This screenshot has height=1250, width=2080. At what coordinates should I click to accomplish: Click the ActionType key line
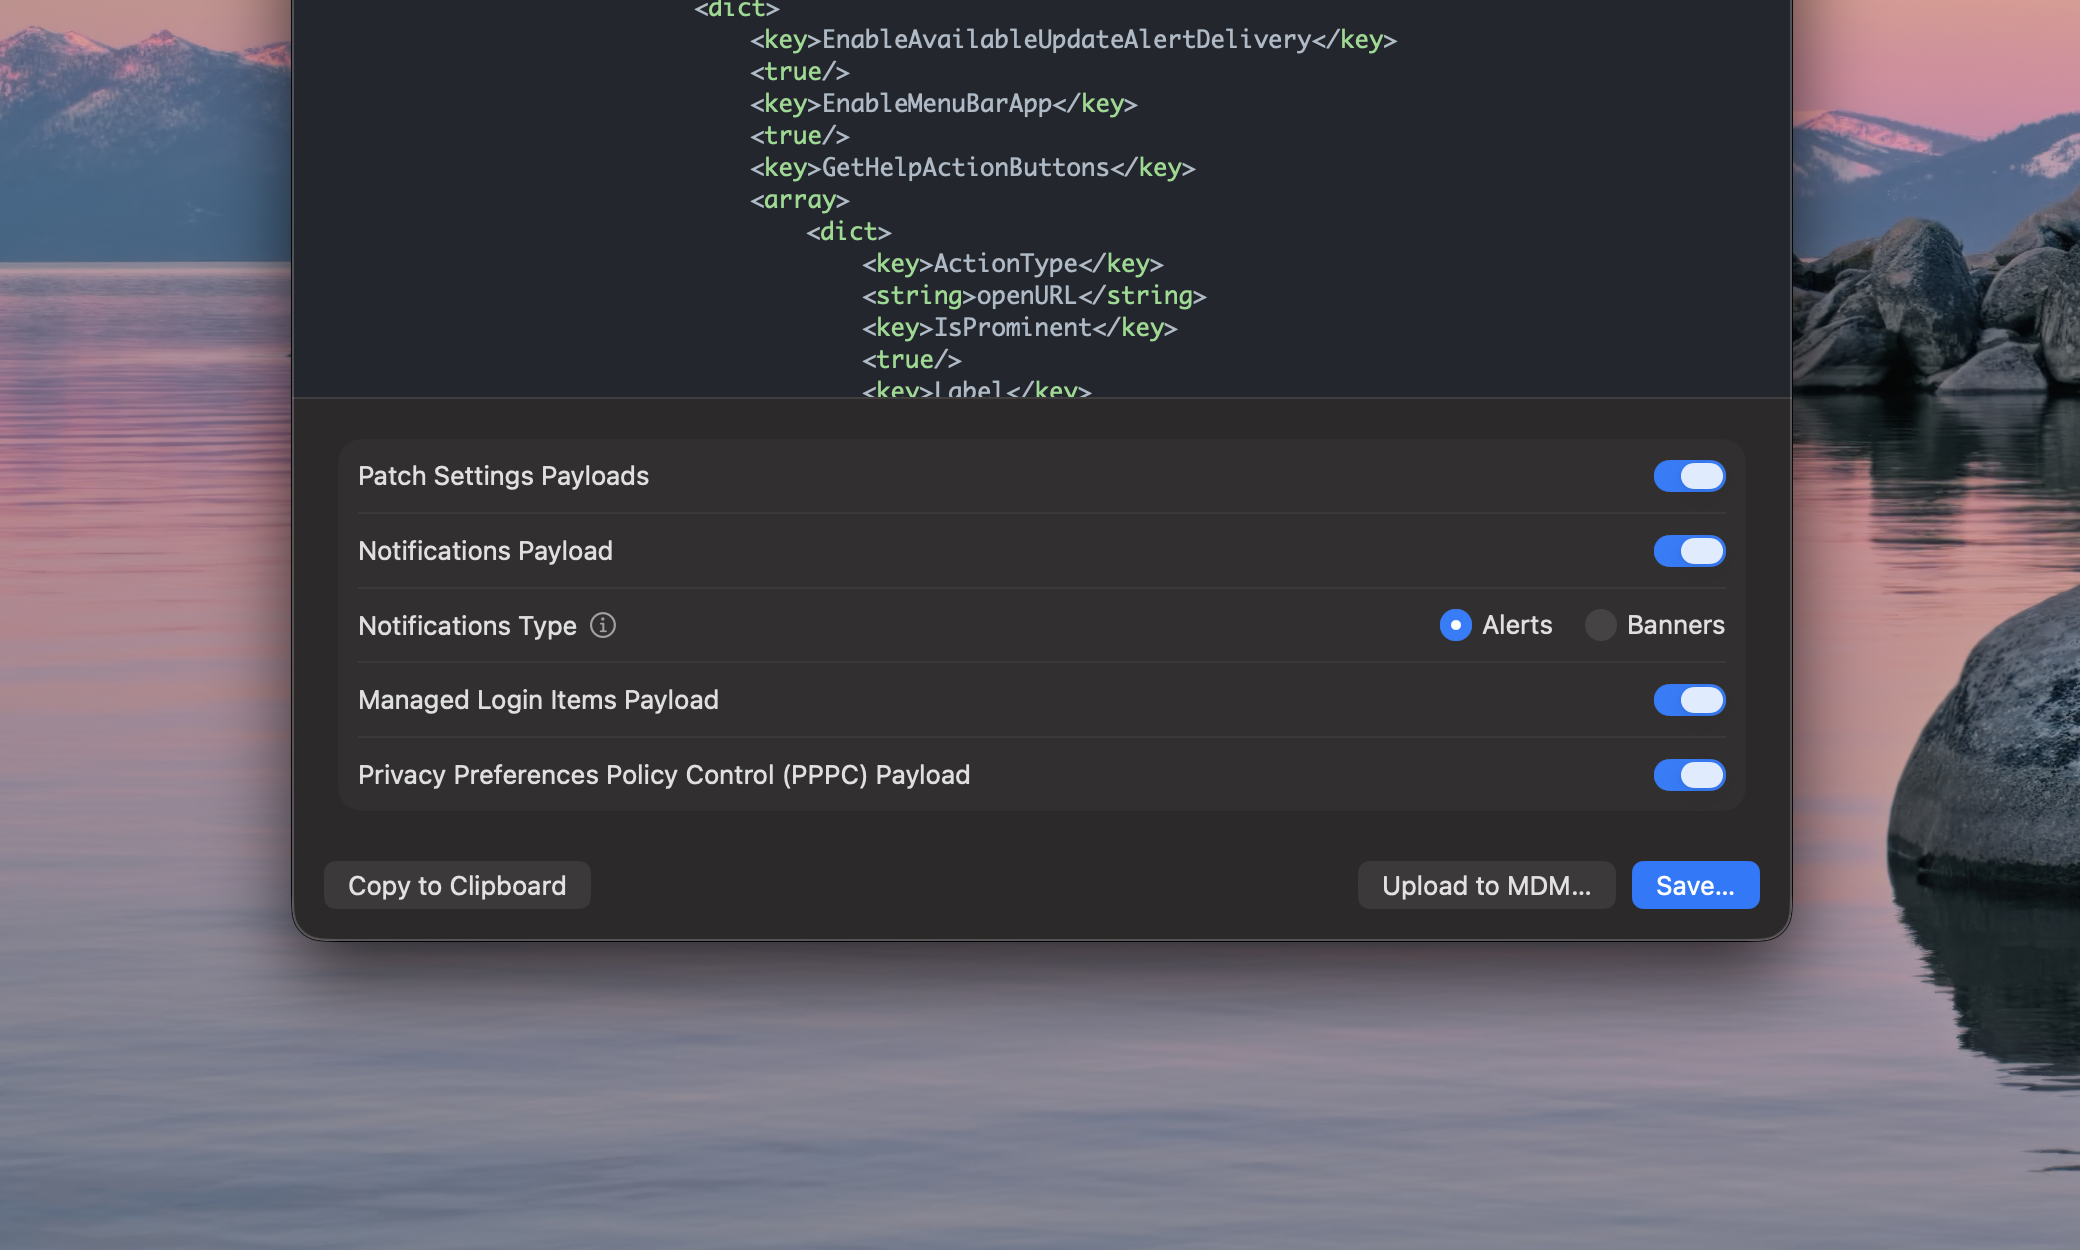(x=1012, y=263)
